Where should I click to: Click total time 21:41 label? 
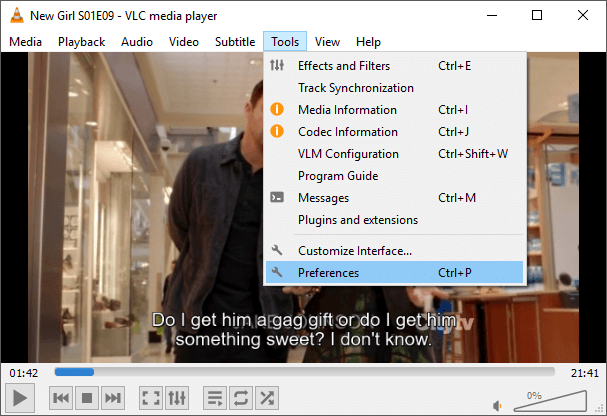[x=585, y=373]
